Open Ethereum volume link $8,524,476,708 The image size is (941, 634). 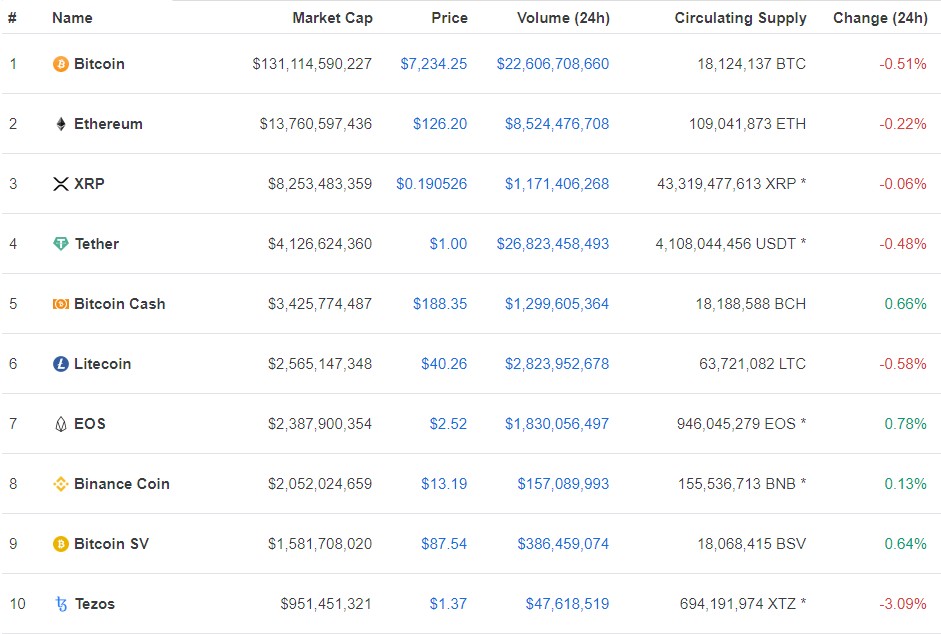click(557, 124)
